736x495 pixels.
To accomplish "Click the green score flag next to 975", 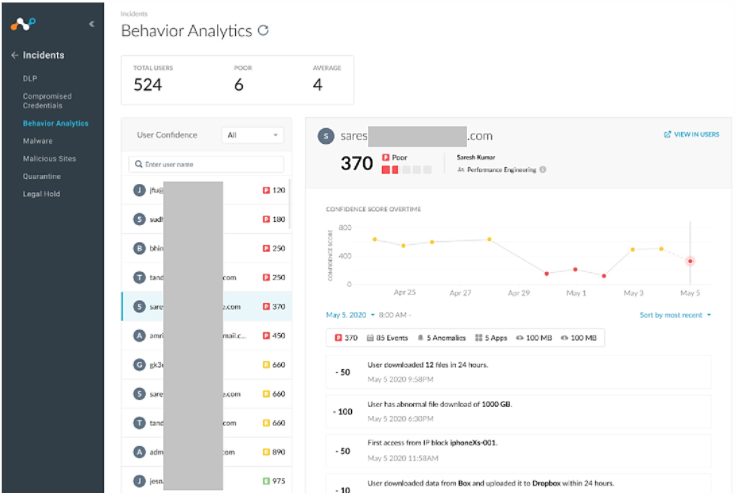I will [x=266, y=481].
